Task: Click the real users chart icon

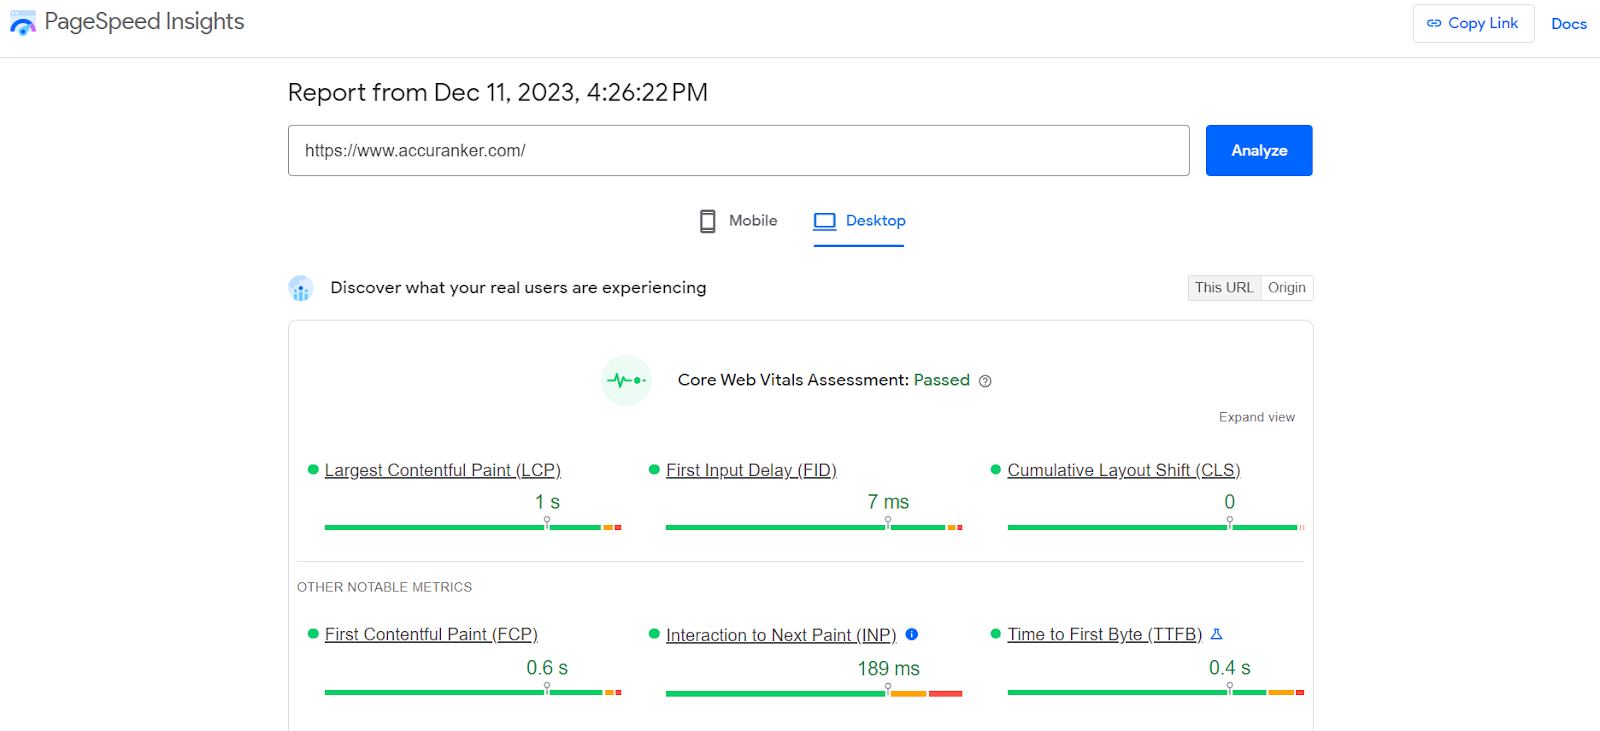Action: [x=301, y=288]
